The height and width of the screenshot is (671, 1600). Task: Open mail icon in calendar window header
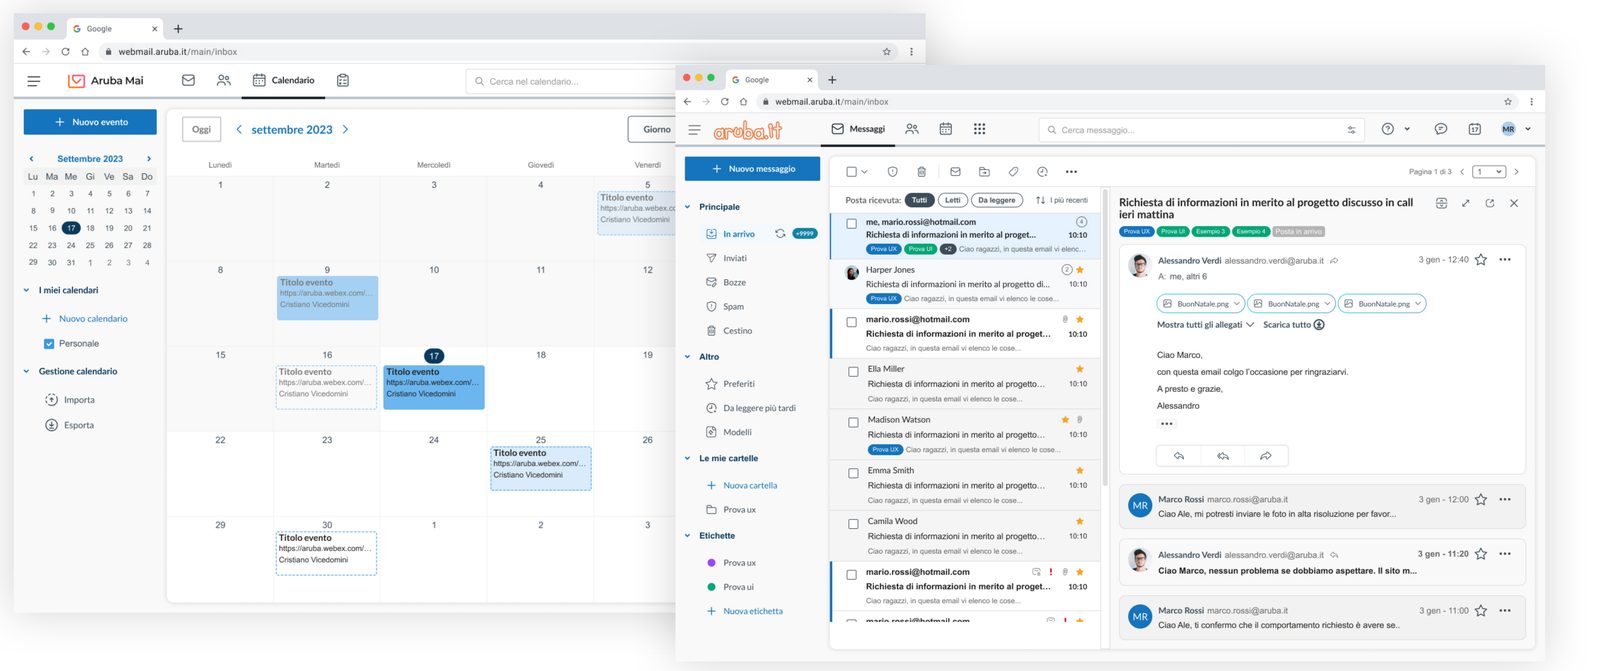coord(188,80)
